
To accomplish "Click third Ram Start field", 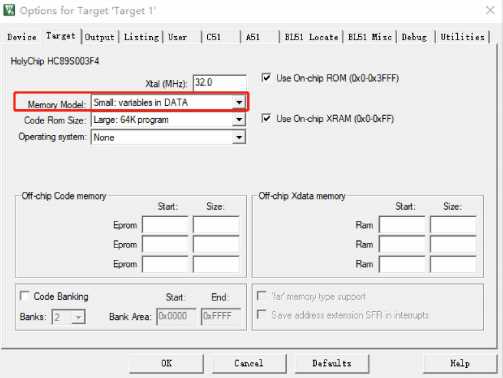I will coord(402,264).
